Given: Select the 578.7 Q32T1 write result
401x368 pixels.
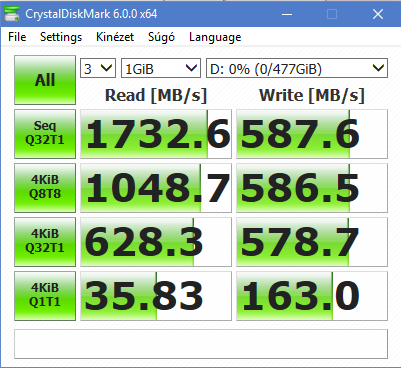Looking at the screenshot, I should coord(312,242).
